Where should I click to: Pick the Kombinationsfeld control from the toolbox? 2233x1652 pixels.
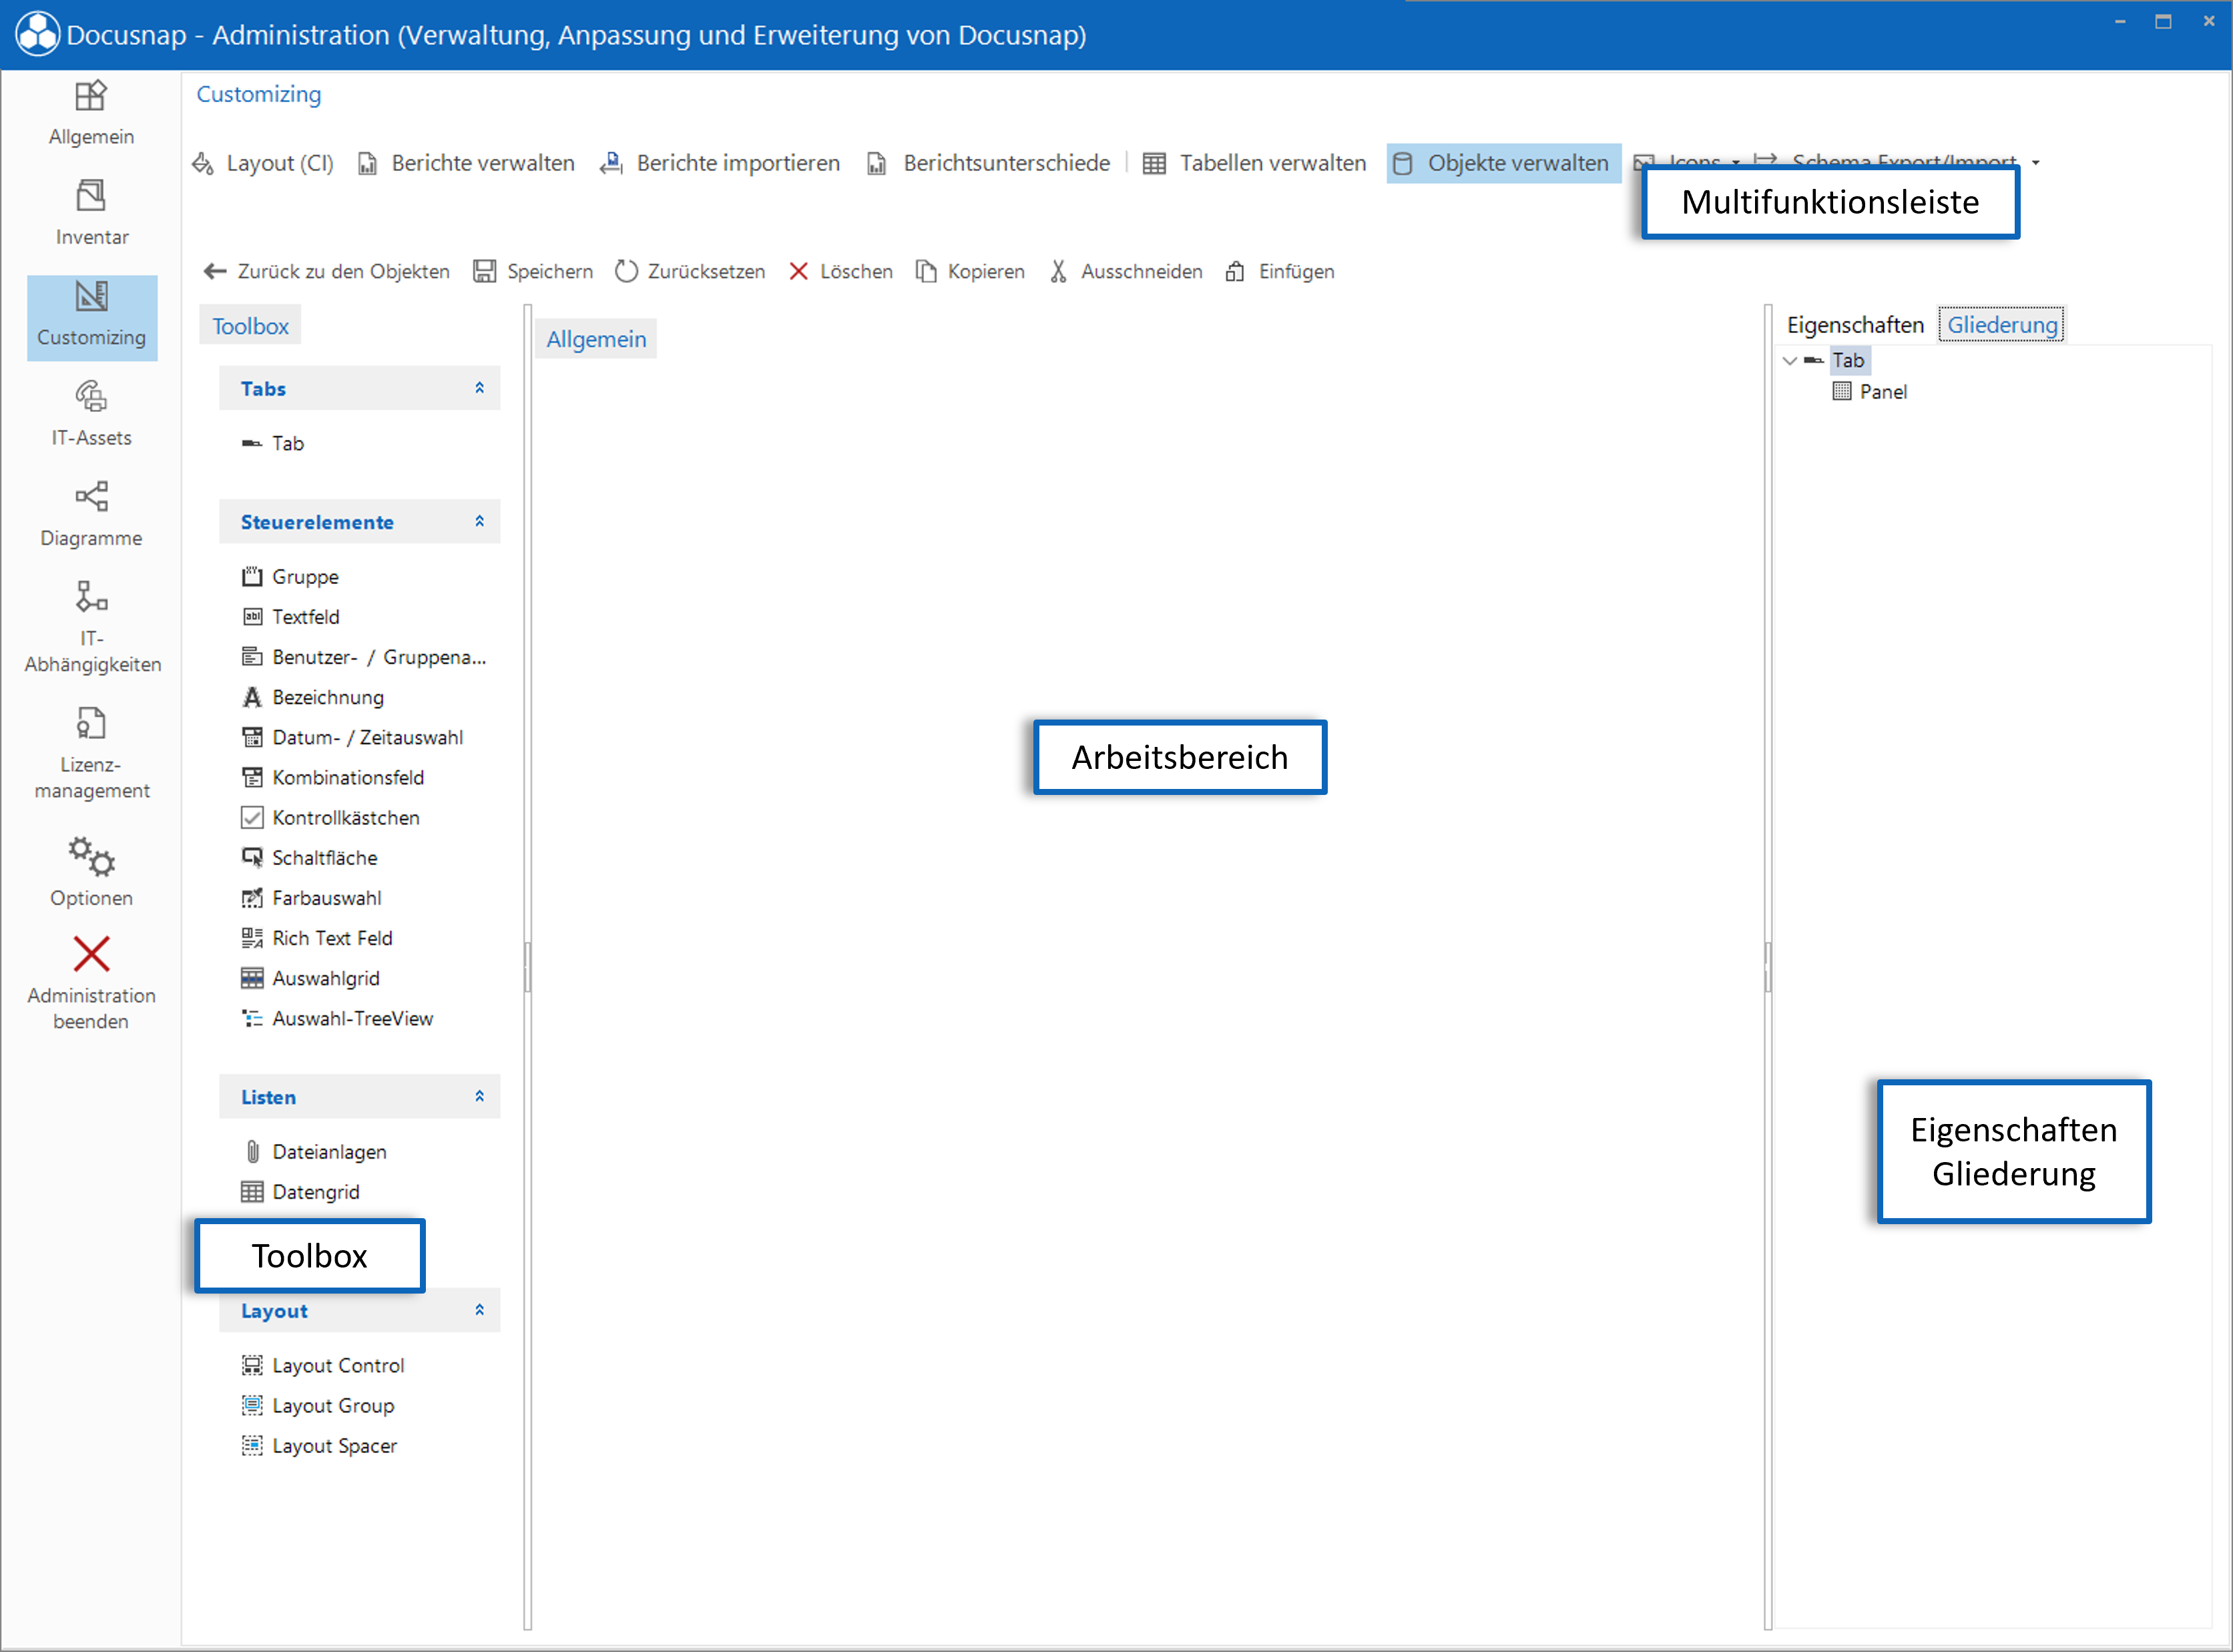(333, 777)
